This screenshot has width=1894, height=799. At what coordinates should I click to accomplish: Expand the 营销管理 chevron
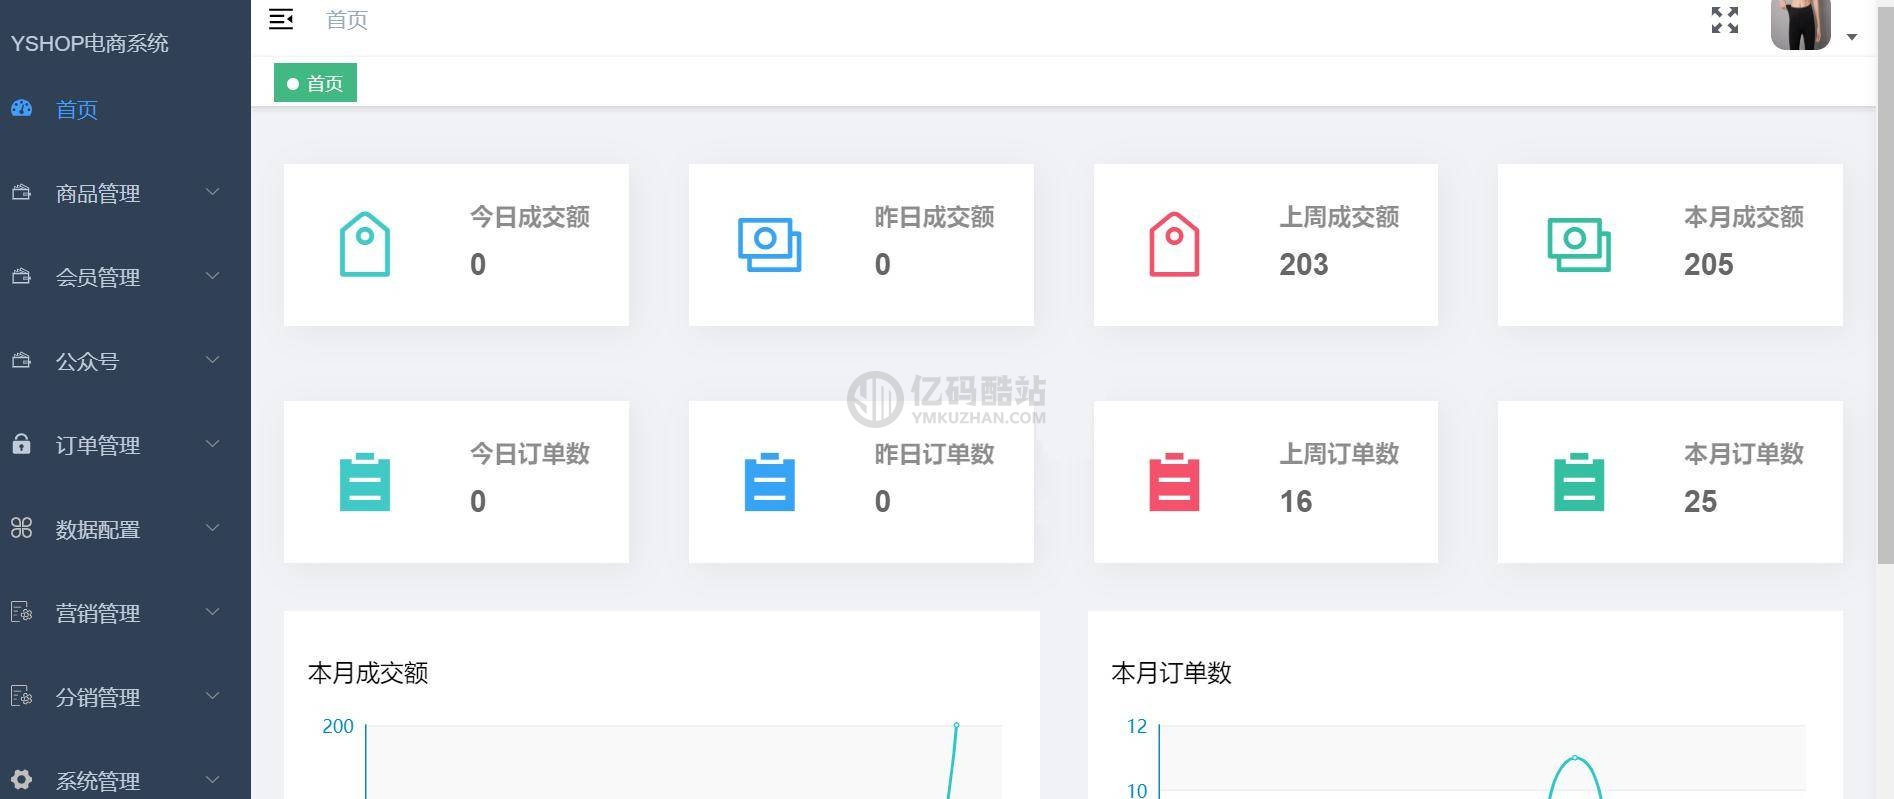(x=212, y=611)
